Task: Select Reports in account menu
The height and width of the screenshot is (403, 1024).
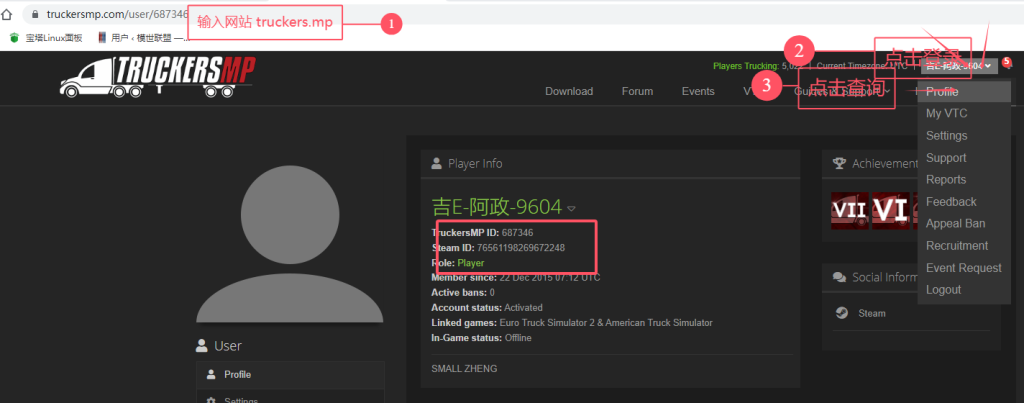Action: 964,180
